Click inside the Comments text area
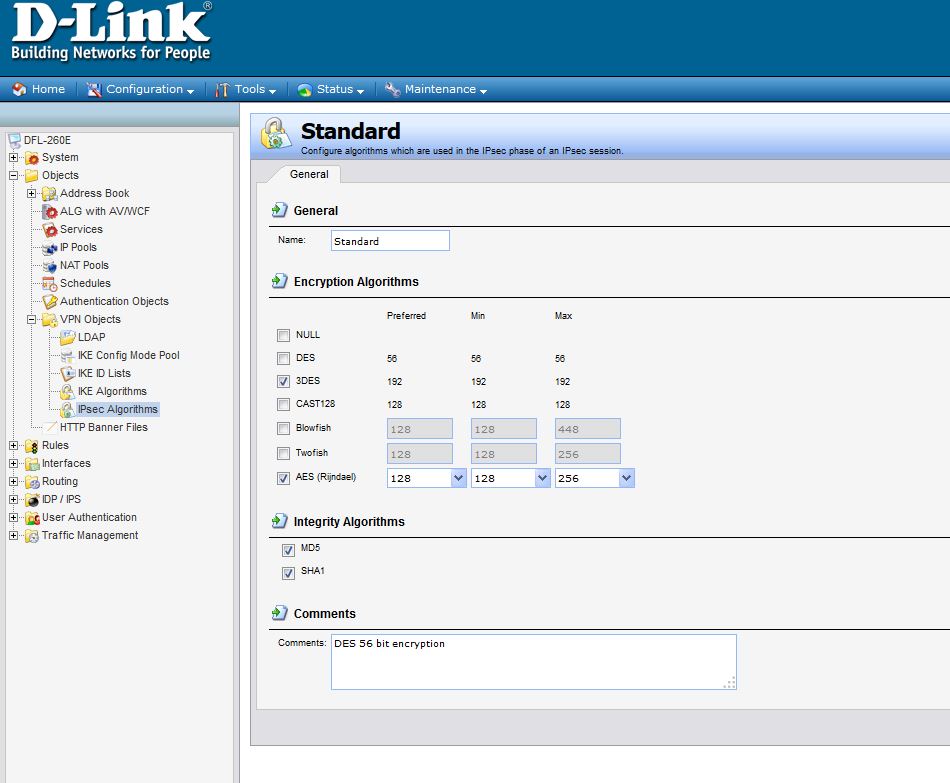Screen dimensions: 950x783 tap(533, 661)
